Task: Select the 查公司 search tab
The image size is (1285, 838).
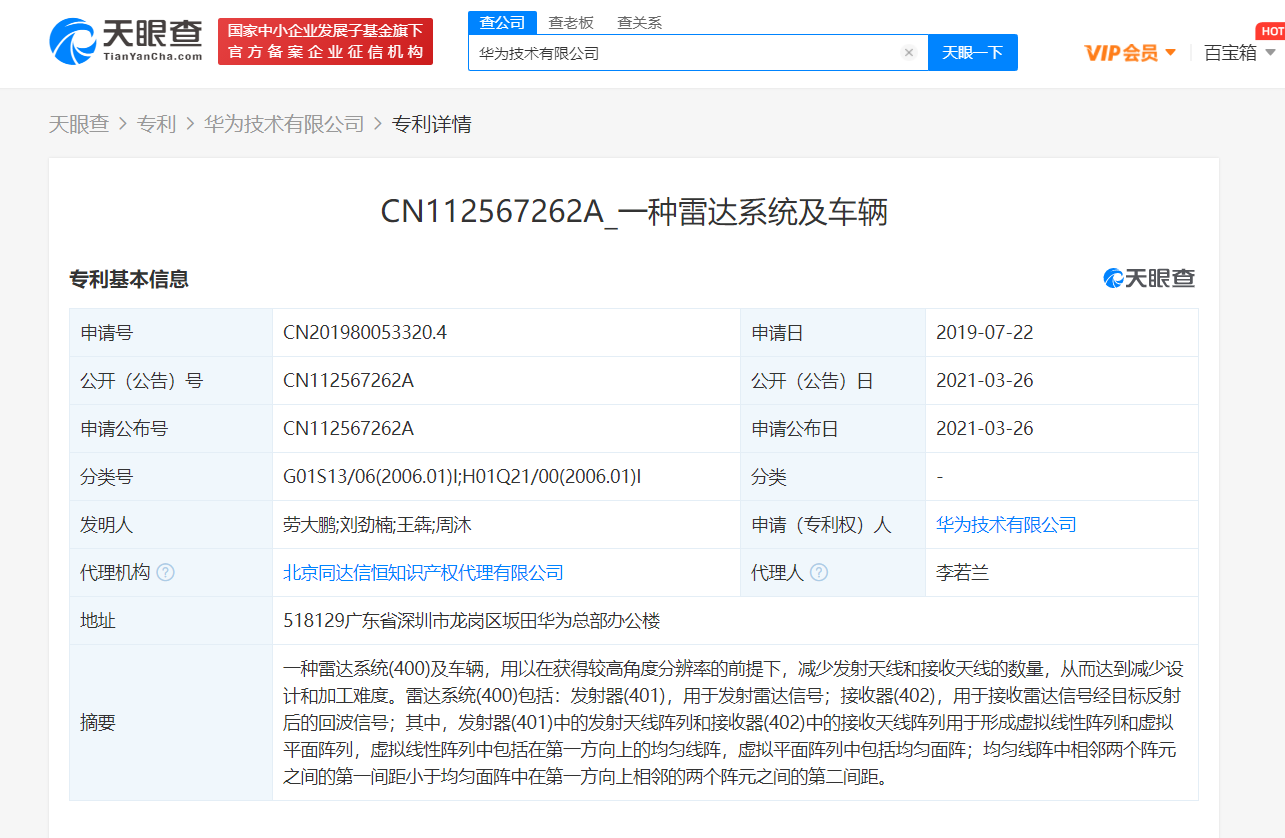Action: pos(502,21)
